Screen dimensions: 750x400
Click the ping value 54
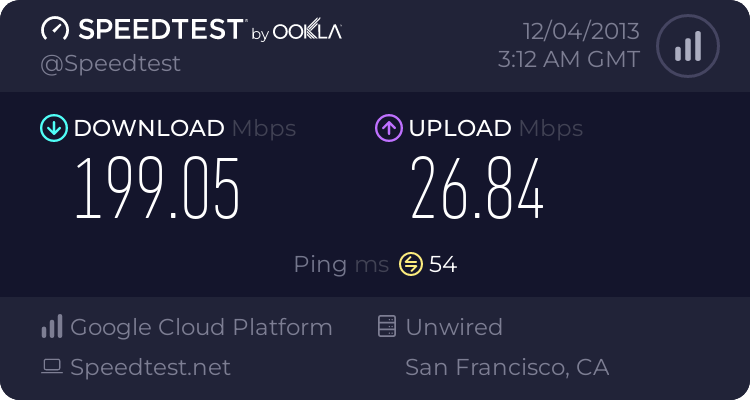(x=443, y=264)
